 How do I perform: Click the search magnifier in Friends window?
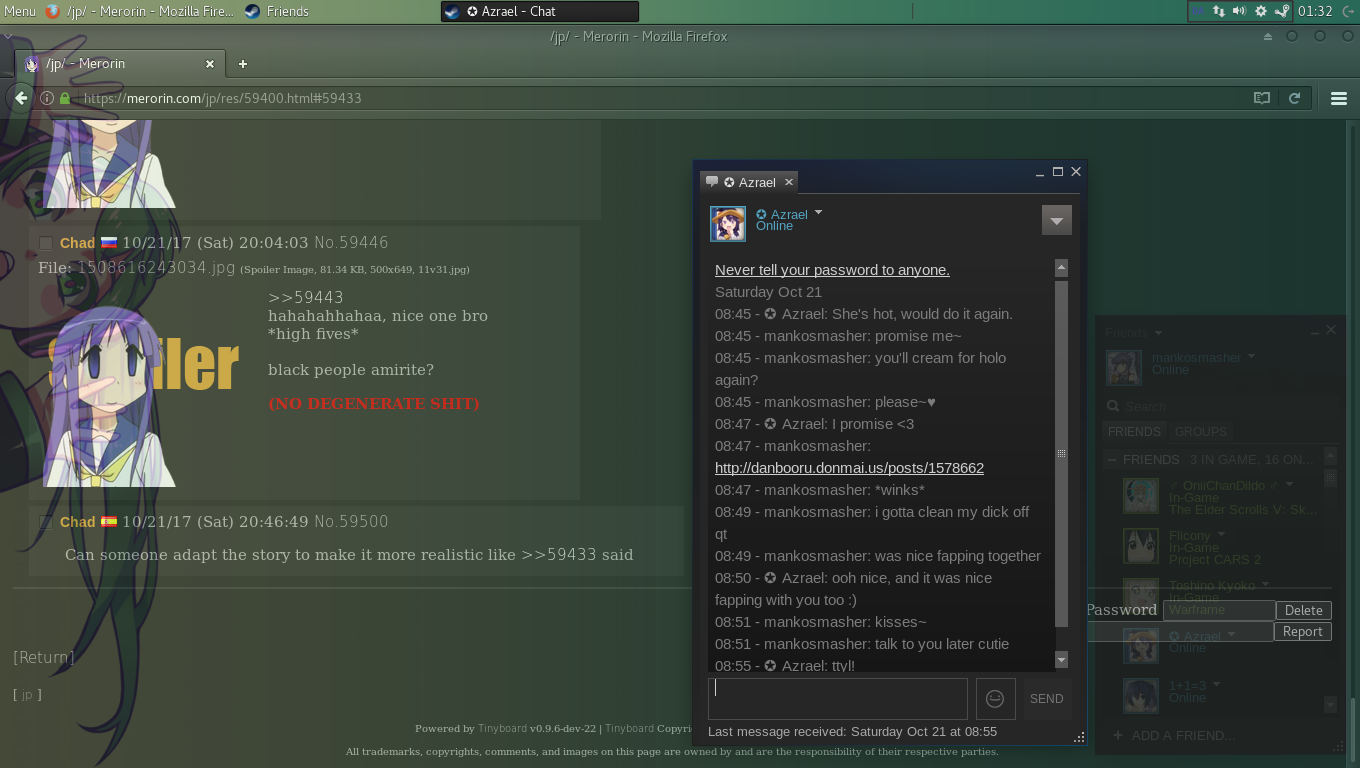click(1113, 407)
